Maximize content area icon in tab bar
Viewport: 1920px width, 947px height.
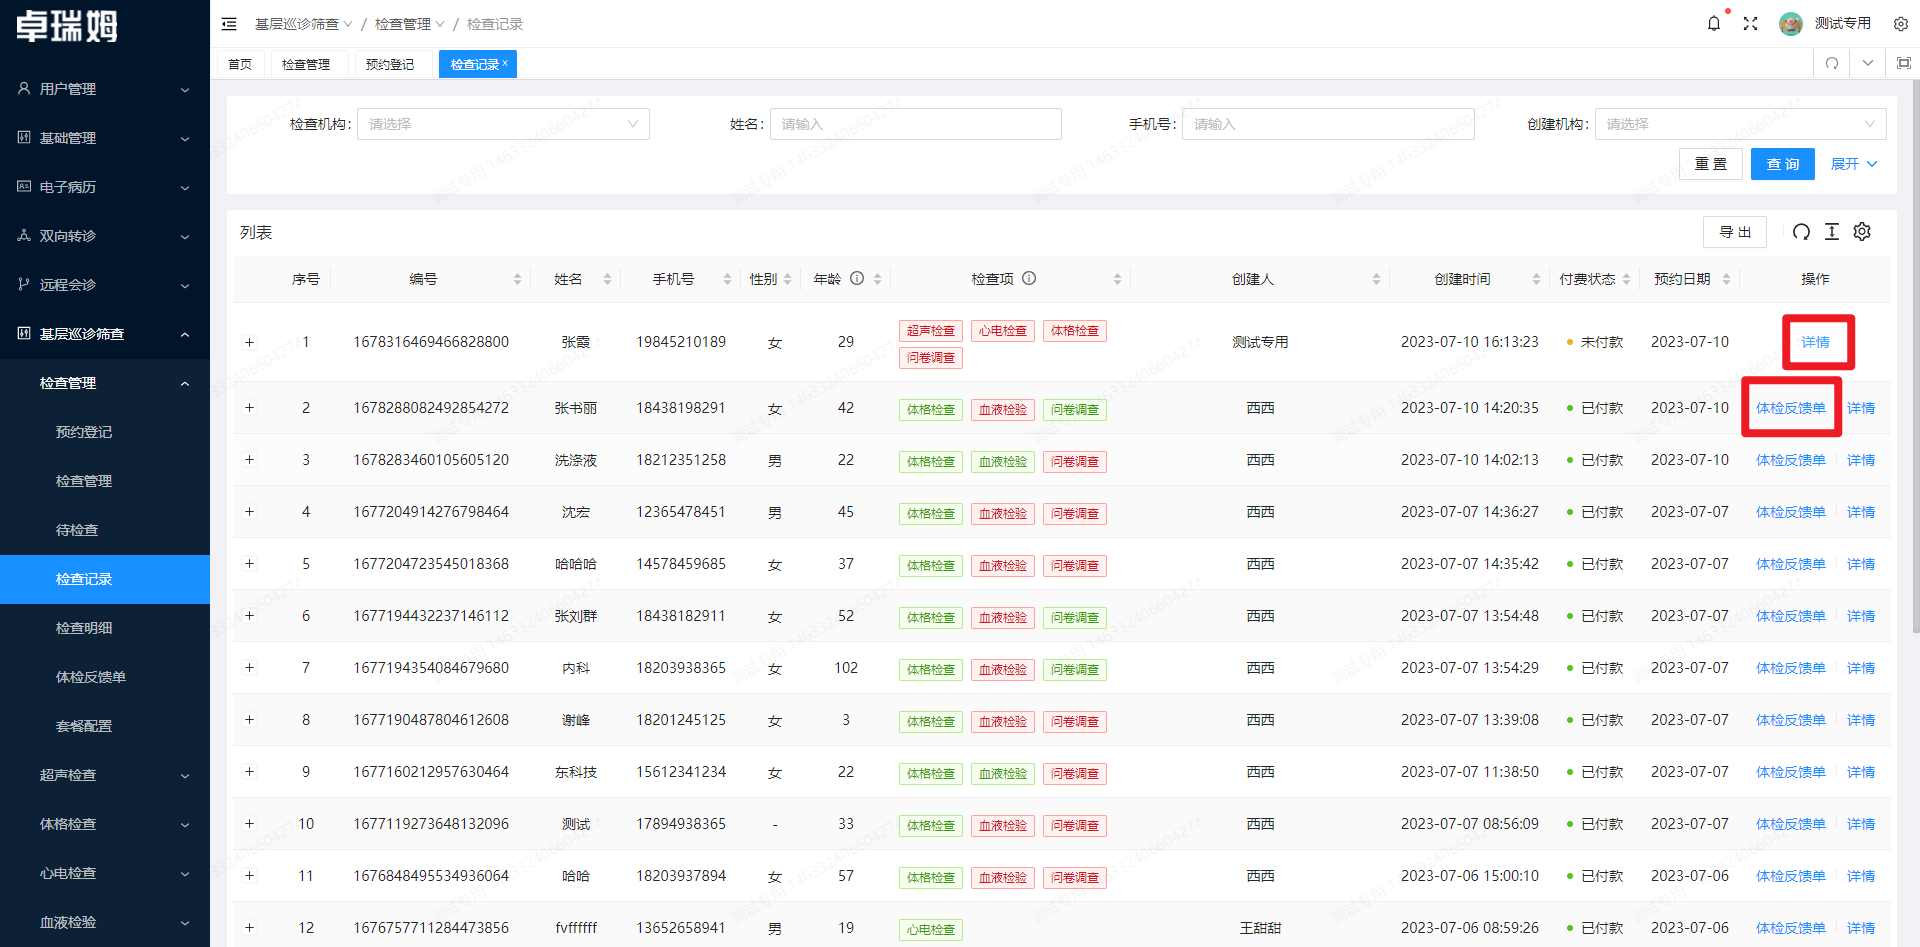pyautogui.click(x=1904, y=63)
